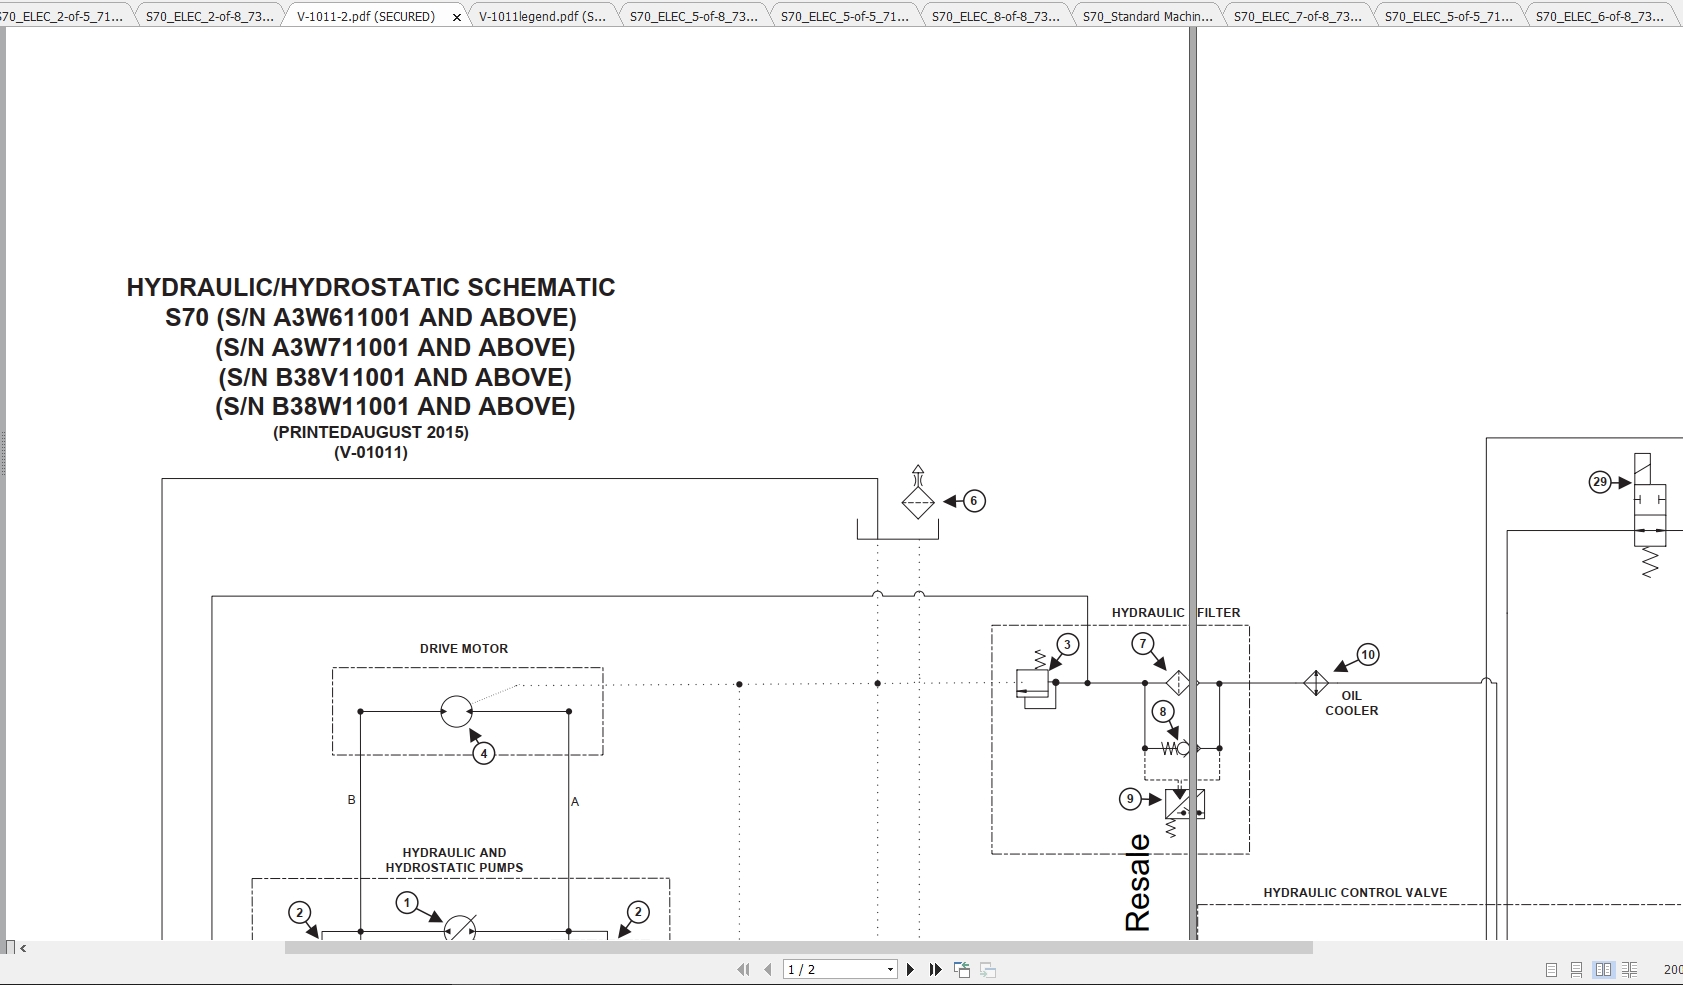Click the double-right arrow last page icon

(936, 969)
